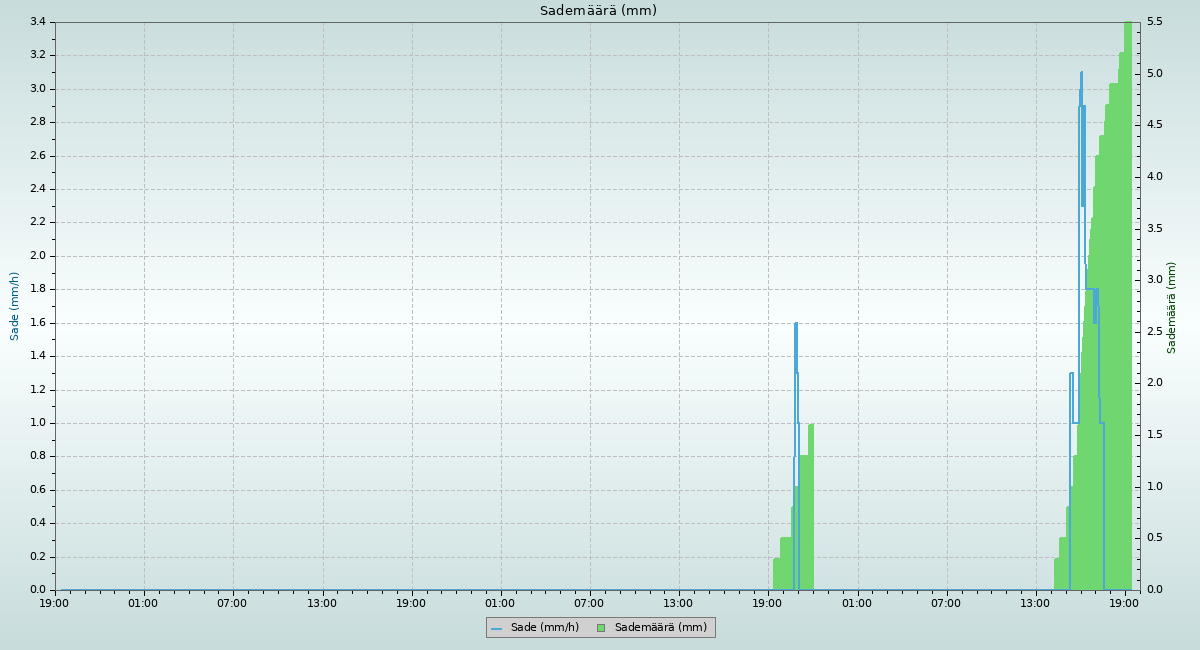Image resolution: width=1200 pixels, height=650 pixels.
Task: Click the chart title 'Sademäärä (mm)' at top
Action: [x=598, y=11]
